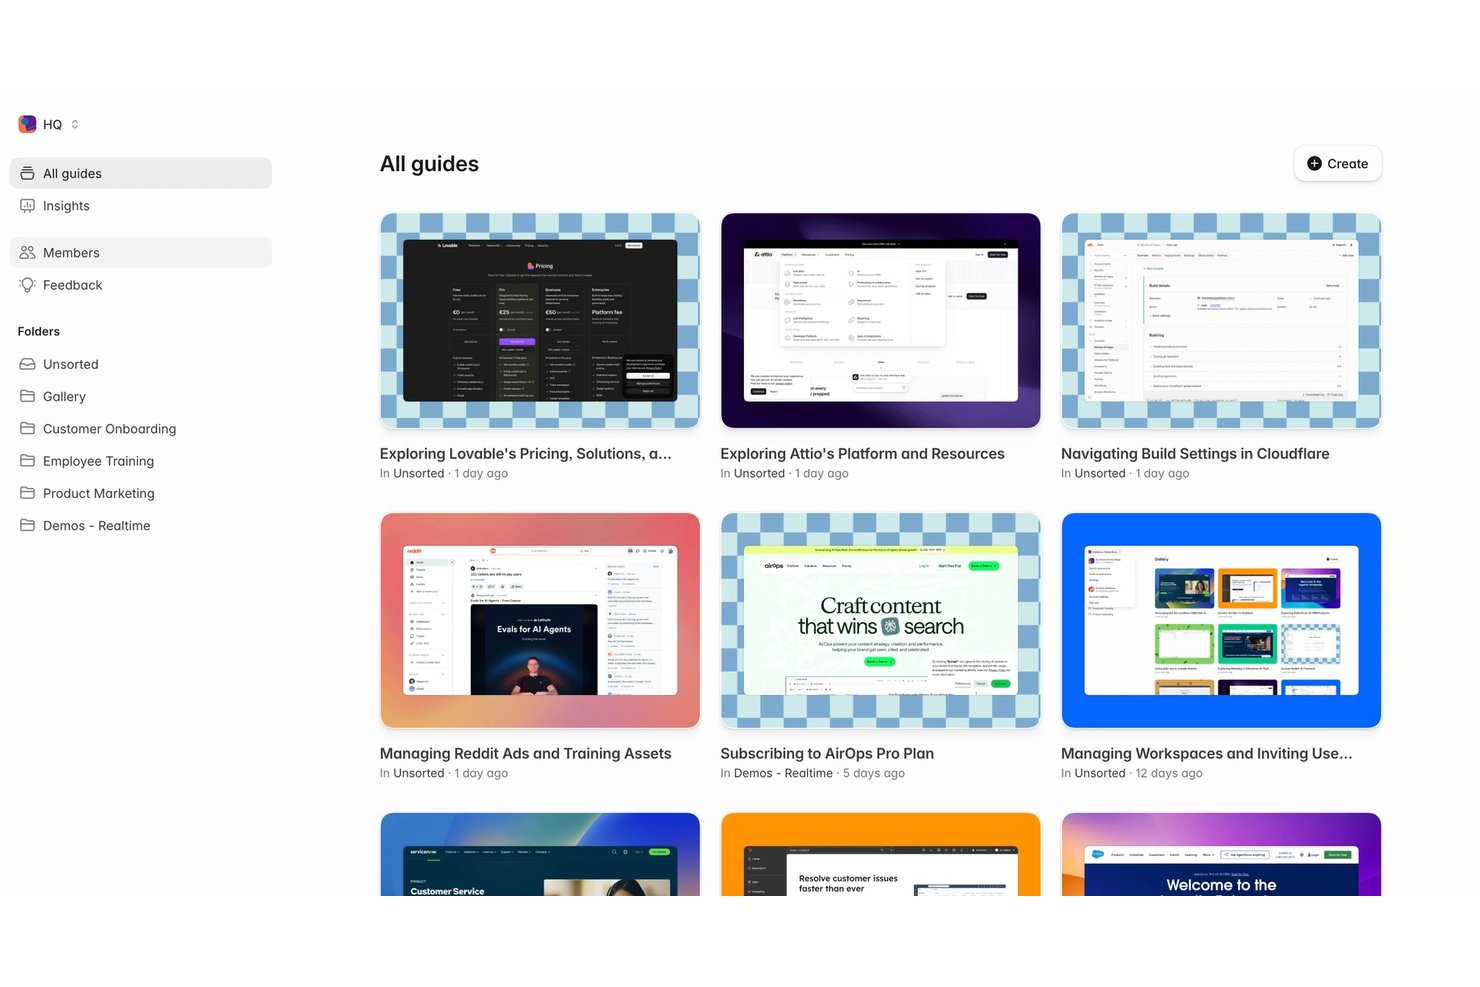This screenshot has height=987, width=1480.
Task: Open the HQ workspace switcher chevron
Action: coord(75,124)
